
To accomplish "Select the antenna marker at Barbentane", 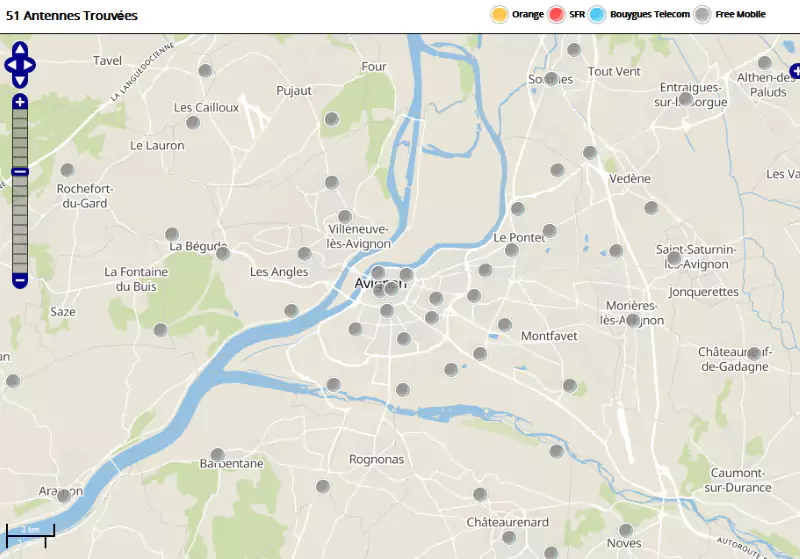I will (218, 455).
